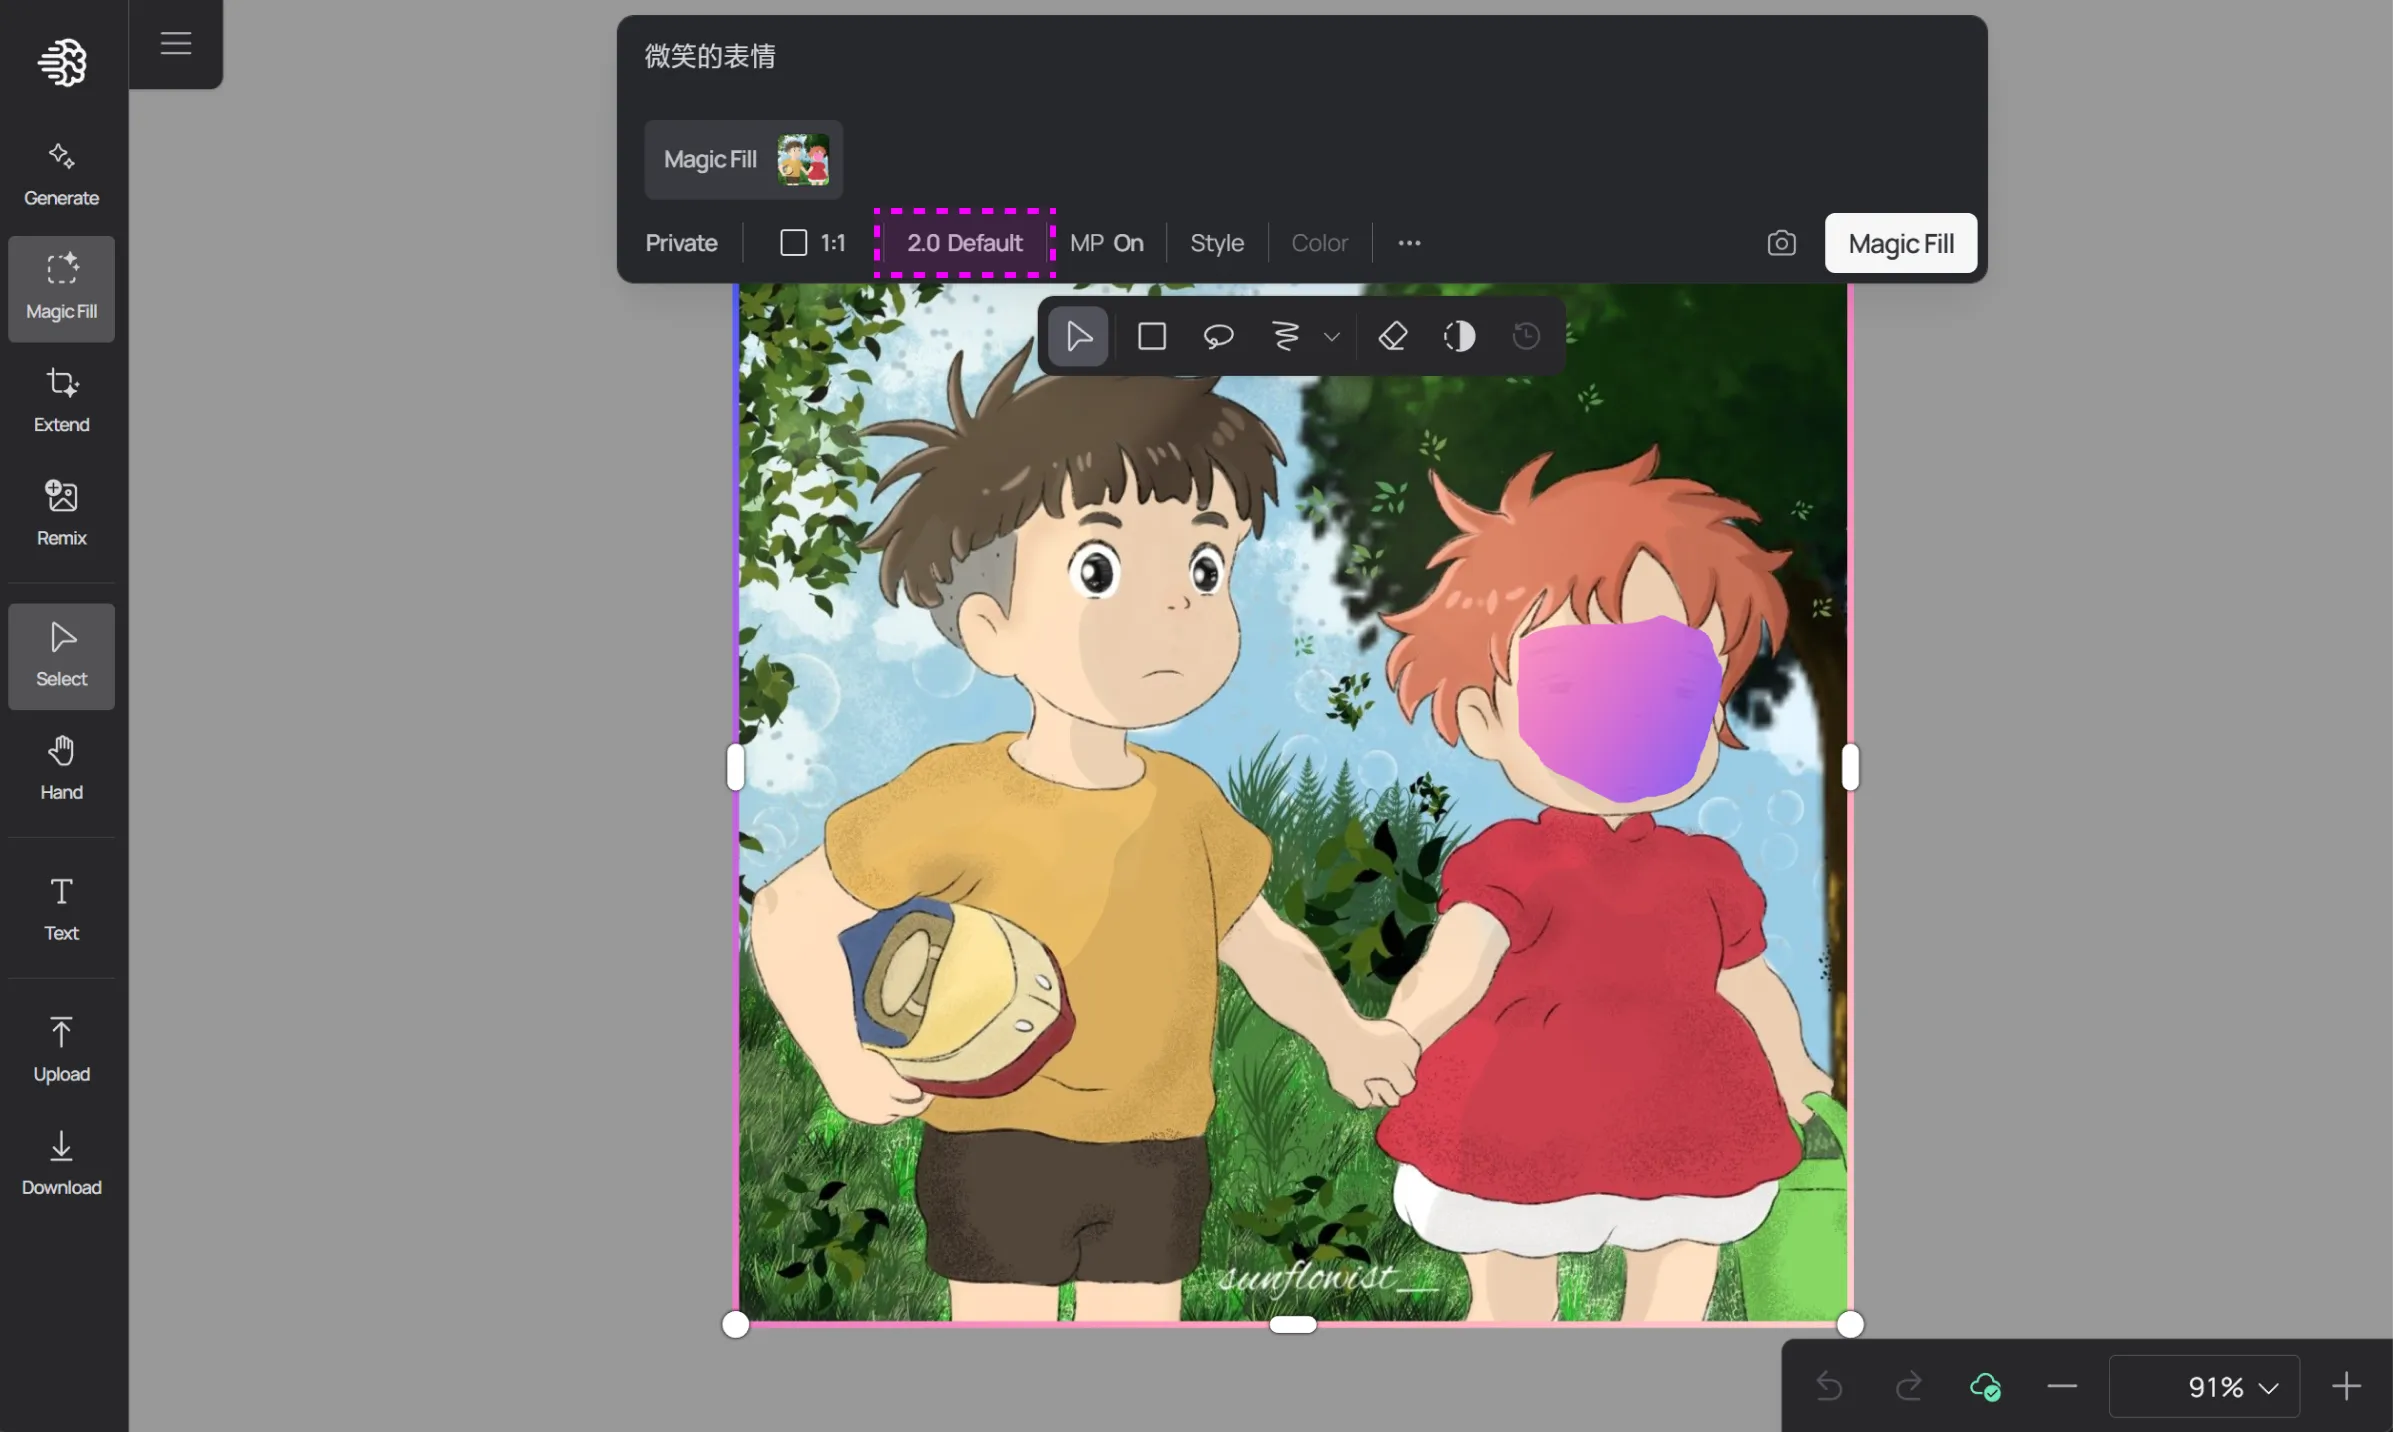Download the canvas image
Image resolution: width=2400 pixels, height=1432 pixels.
pos(62,1163)
